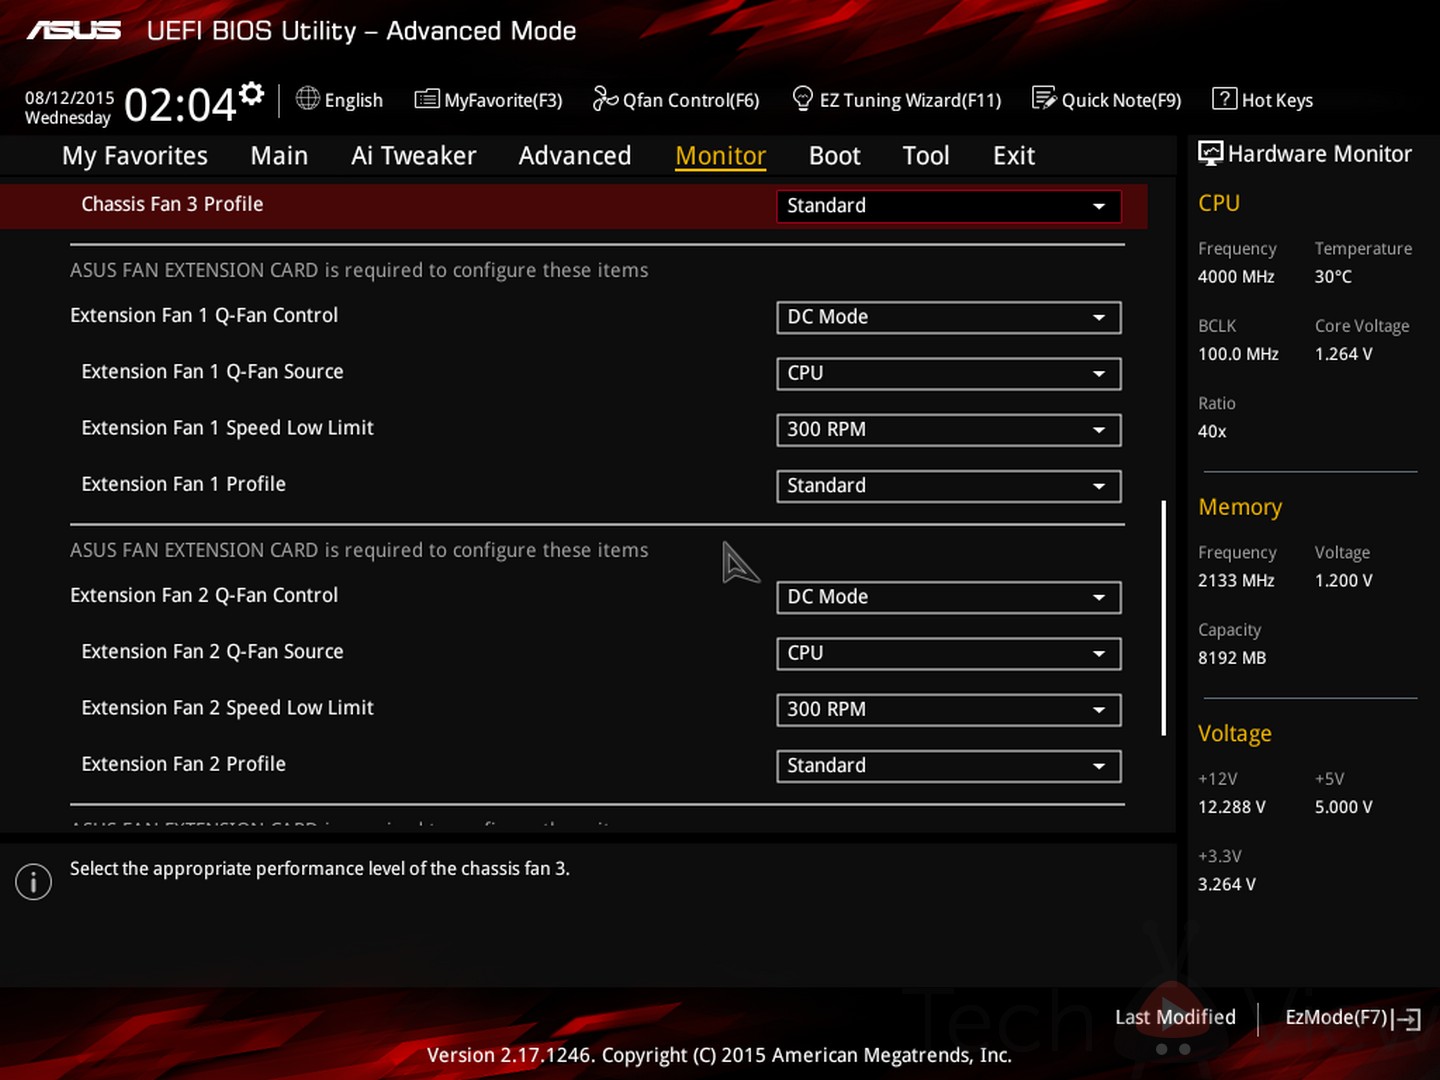Select the Chassis Fan 3 Profile label
The height and width of the screenshot is (1080, 1440).
(172, 204)
